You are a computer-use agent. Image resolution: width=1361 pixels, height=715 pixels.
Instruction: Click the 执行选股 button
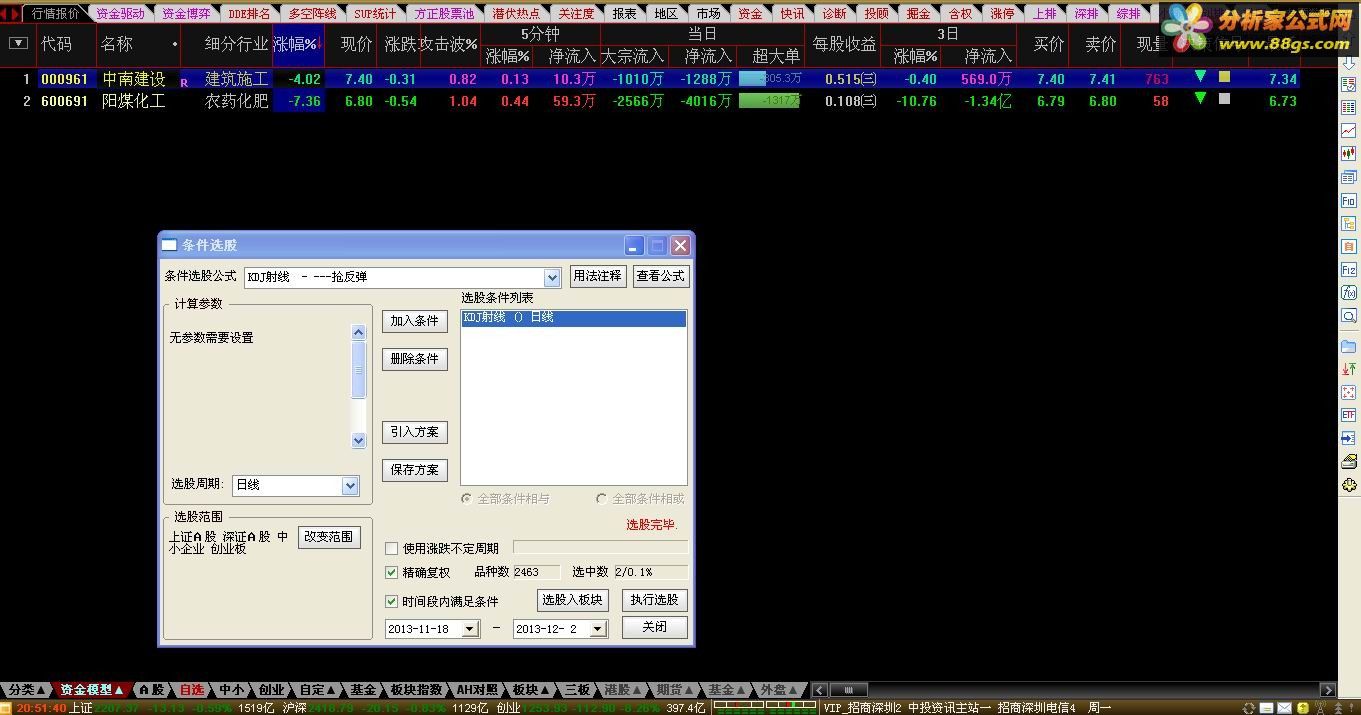[x=655, y=600]
